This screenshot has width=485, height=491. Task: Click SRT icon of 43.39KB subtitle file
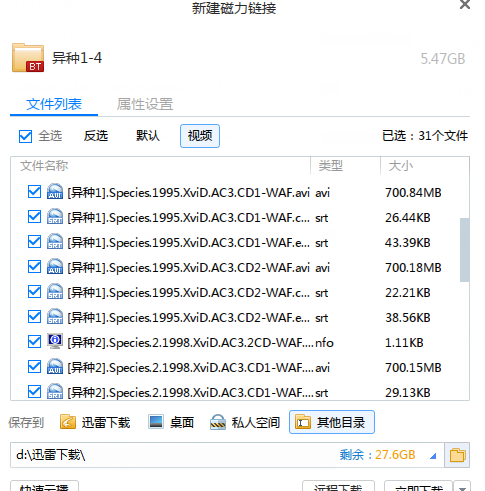[55, 242]
